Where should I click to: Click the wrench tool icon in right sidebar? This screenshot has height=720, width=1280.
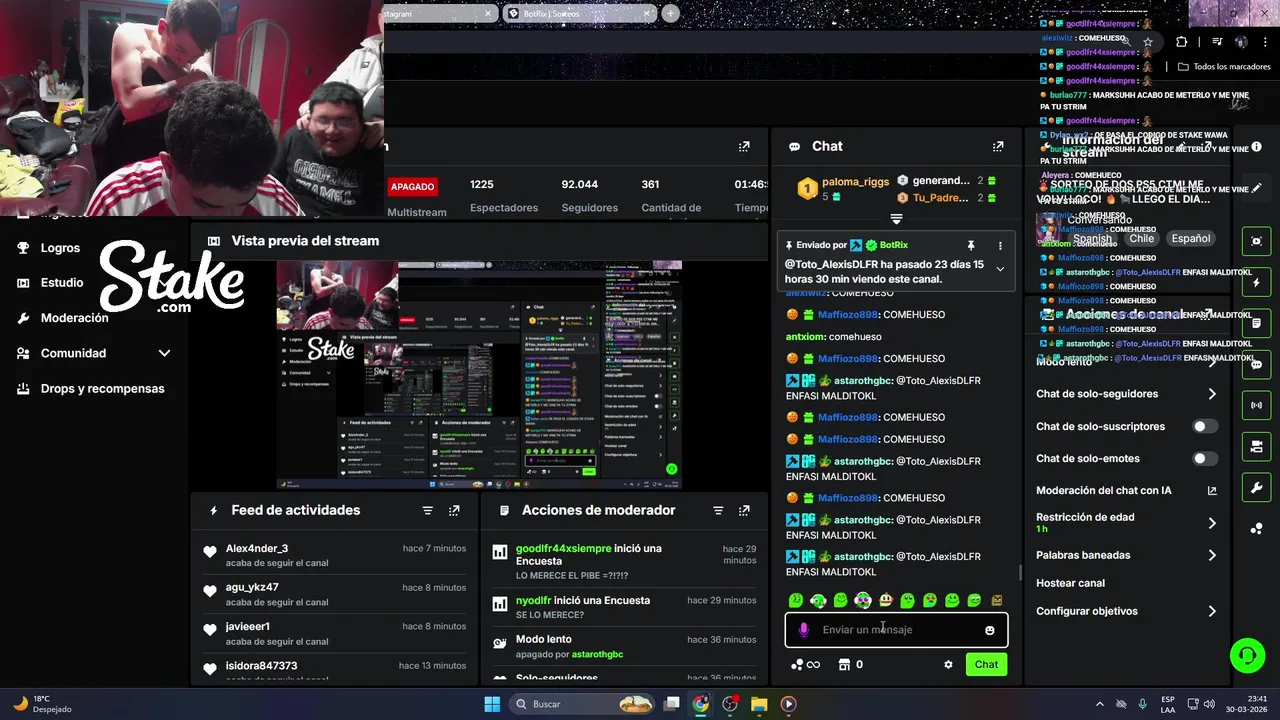click(x=1256, y=488)
